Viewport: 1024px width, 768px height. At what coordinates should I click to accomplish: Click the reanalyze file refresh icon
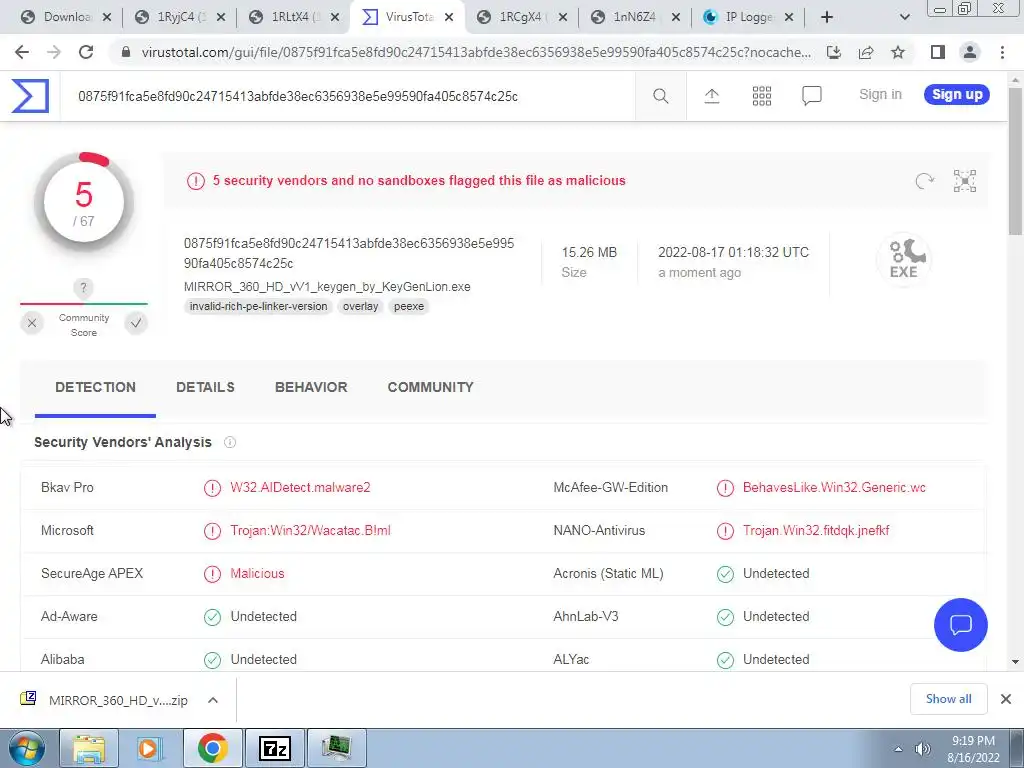click(x=924, y=181)
